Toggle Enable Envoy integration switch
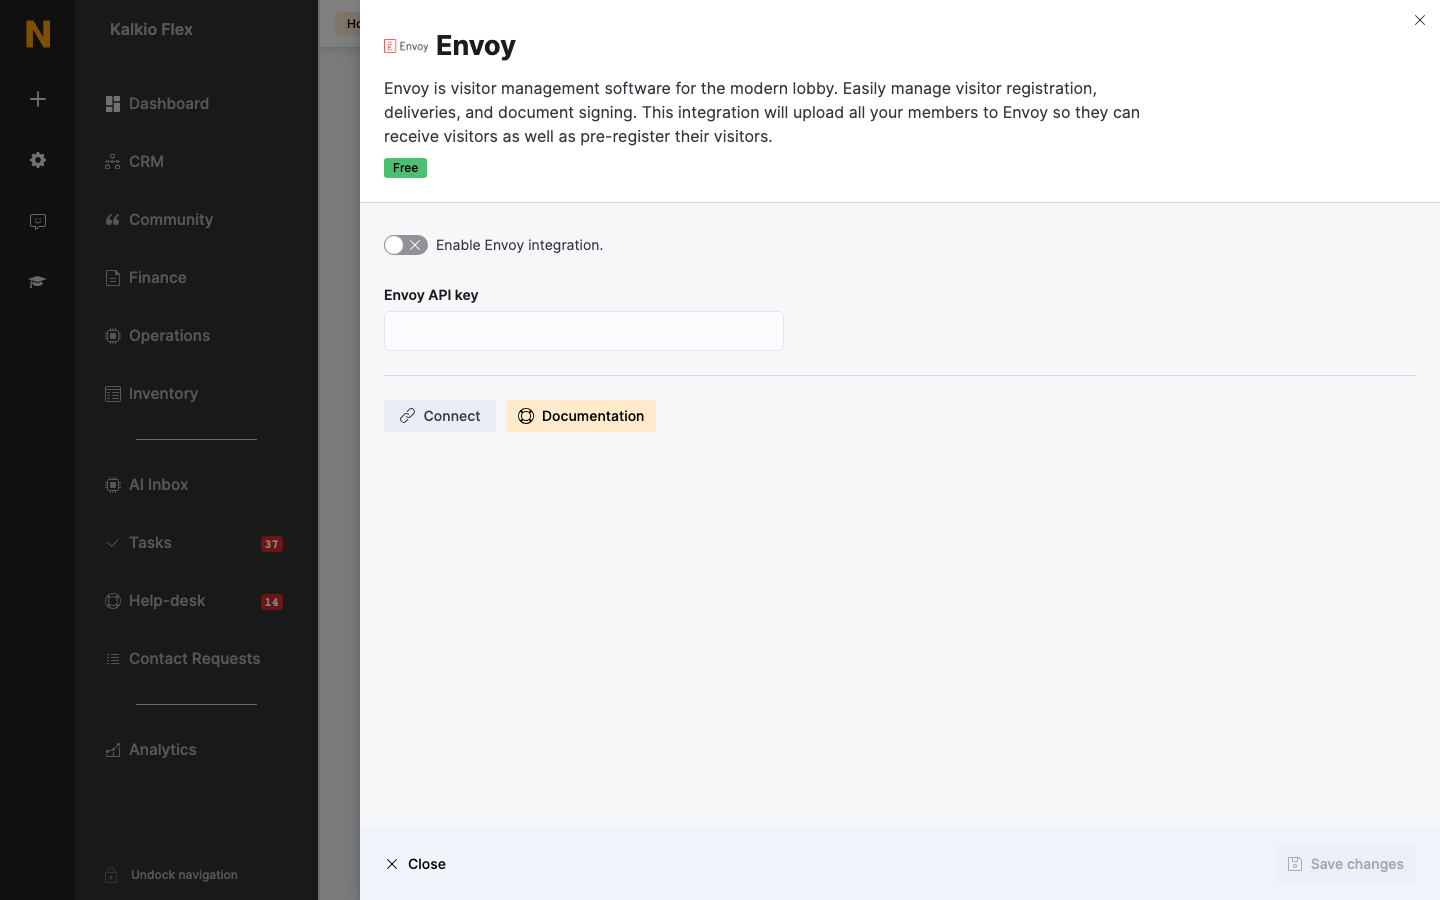Screen dimensions: 1440x900 pyautogui.click(x=406, y=245)
